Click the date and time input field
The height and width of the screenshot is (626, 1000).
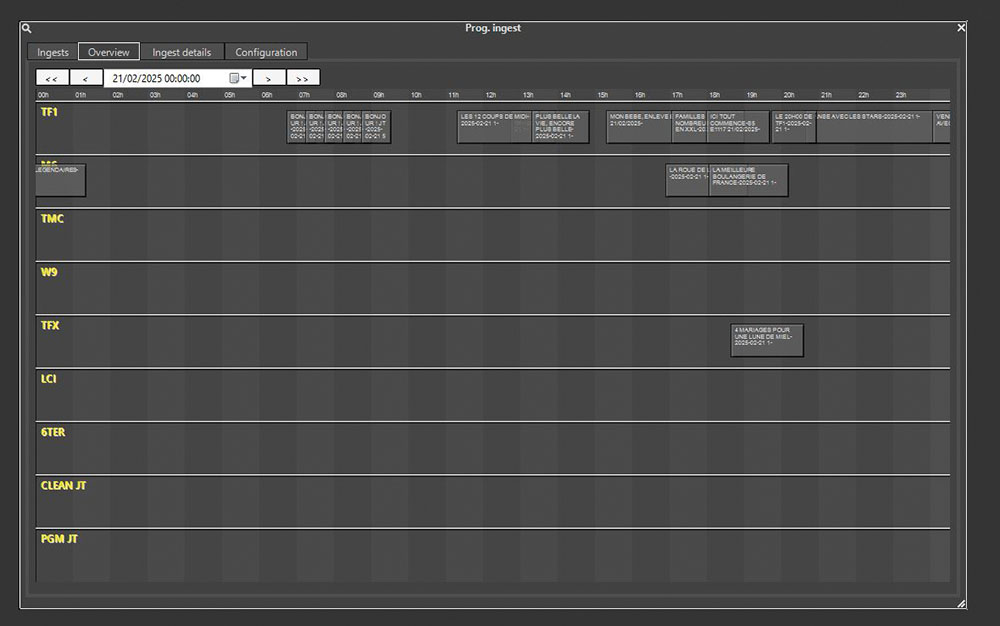pos(165,78)
